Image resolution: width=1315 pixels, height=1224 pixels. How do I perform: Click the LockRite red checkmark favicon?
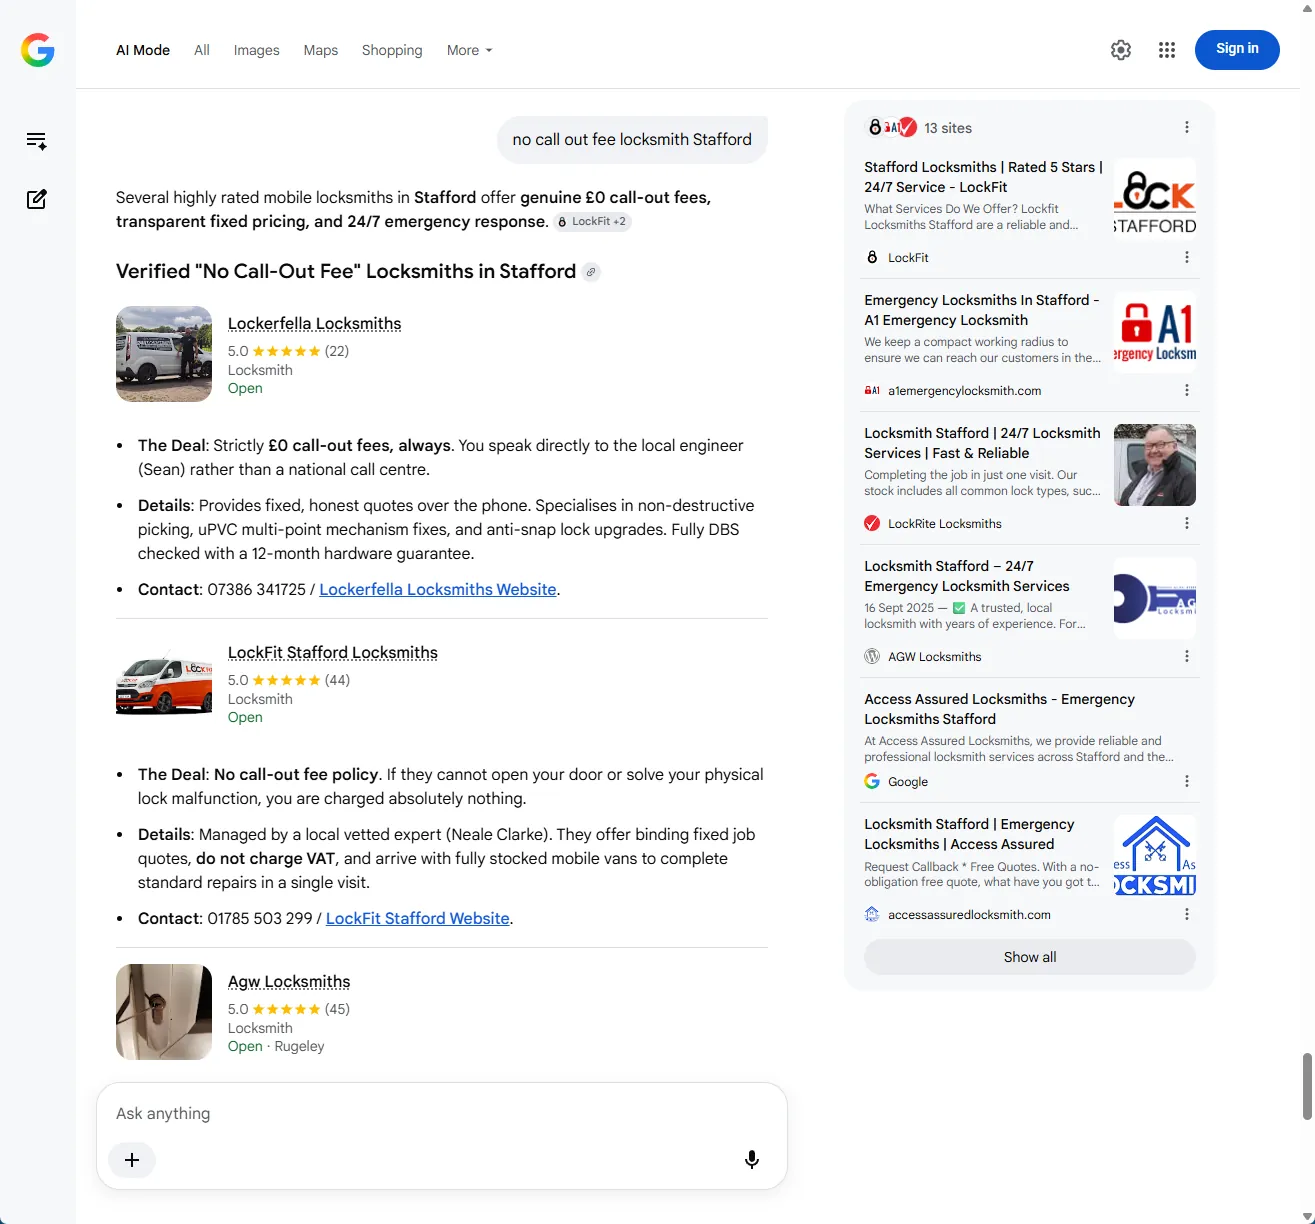872,523
